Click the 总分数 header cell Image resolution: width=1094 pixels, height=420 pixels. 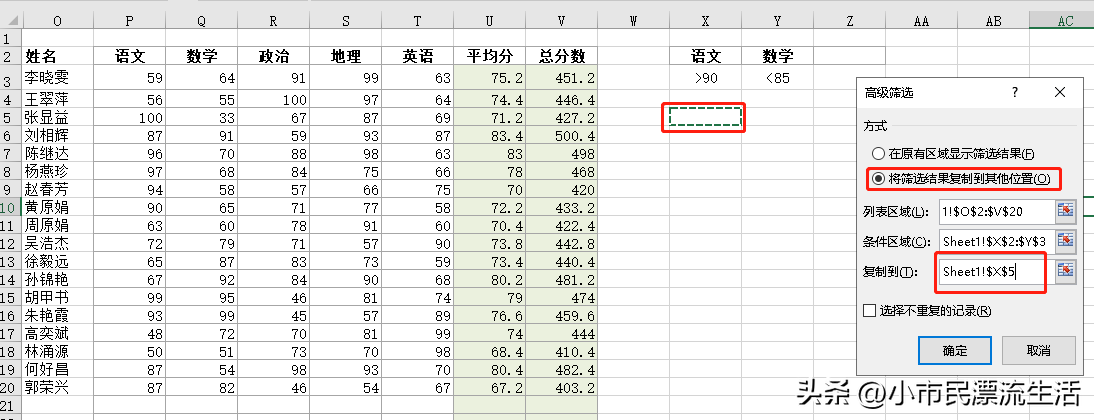pos(561,56)
